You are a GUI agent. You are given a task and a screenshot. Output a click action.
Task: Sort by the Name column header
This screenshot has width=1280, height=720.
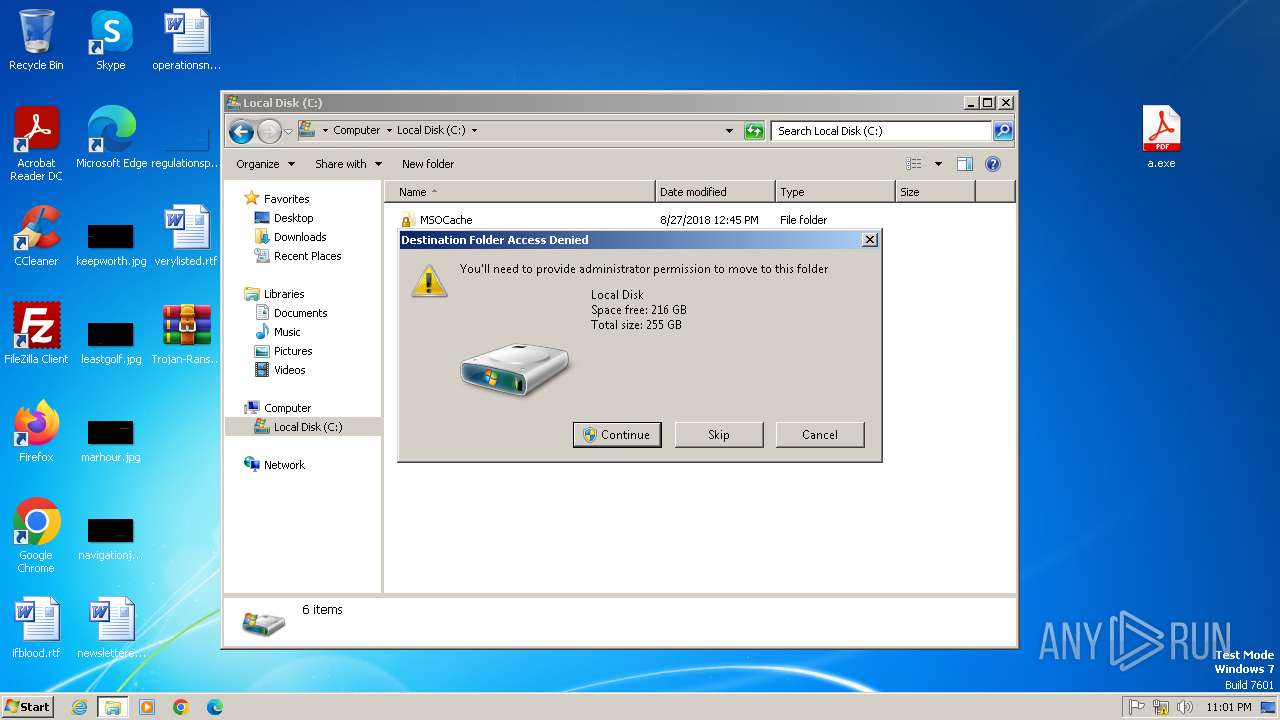click(520, 192)
